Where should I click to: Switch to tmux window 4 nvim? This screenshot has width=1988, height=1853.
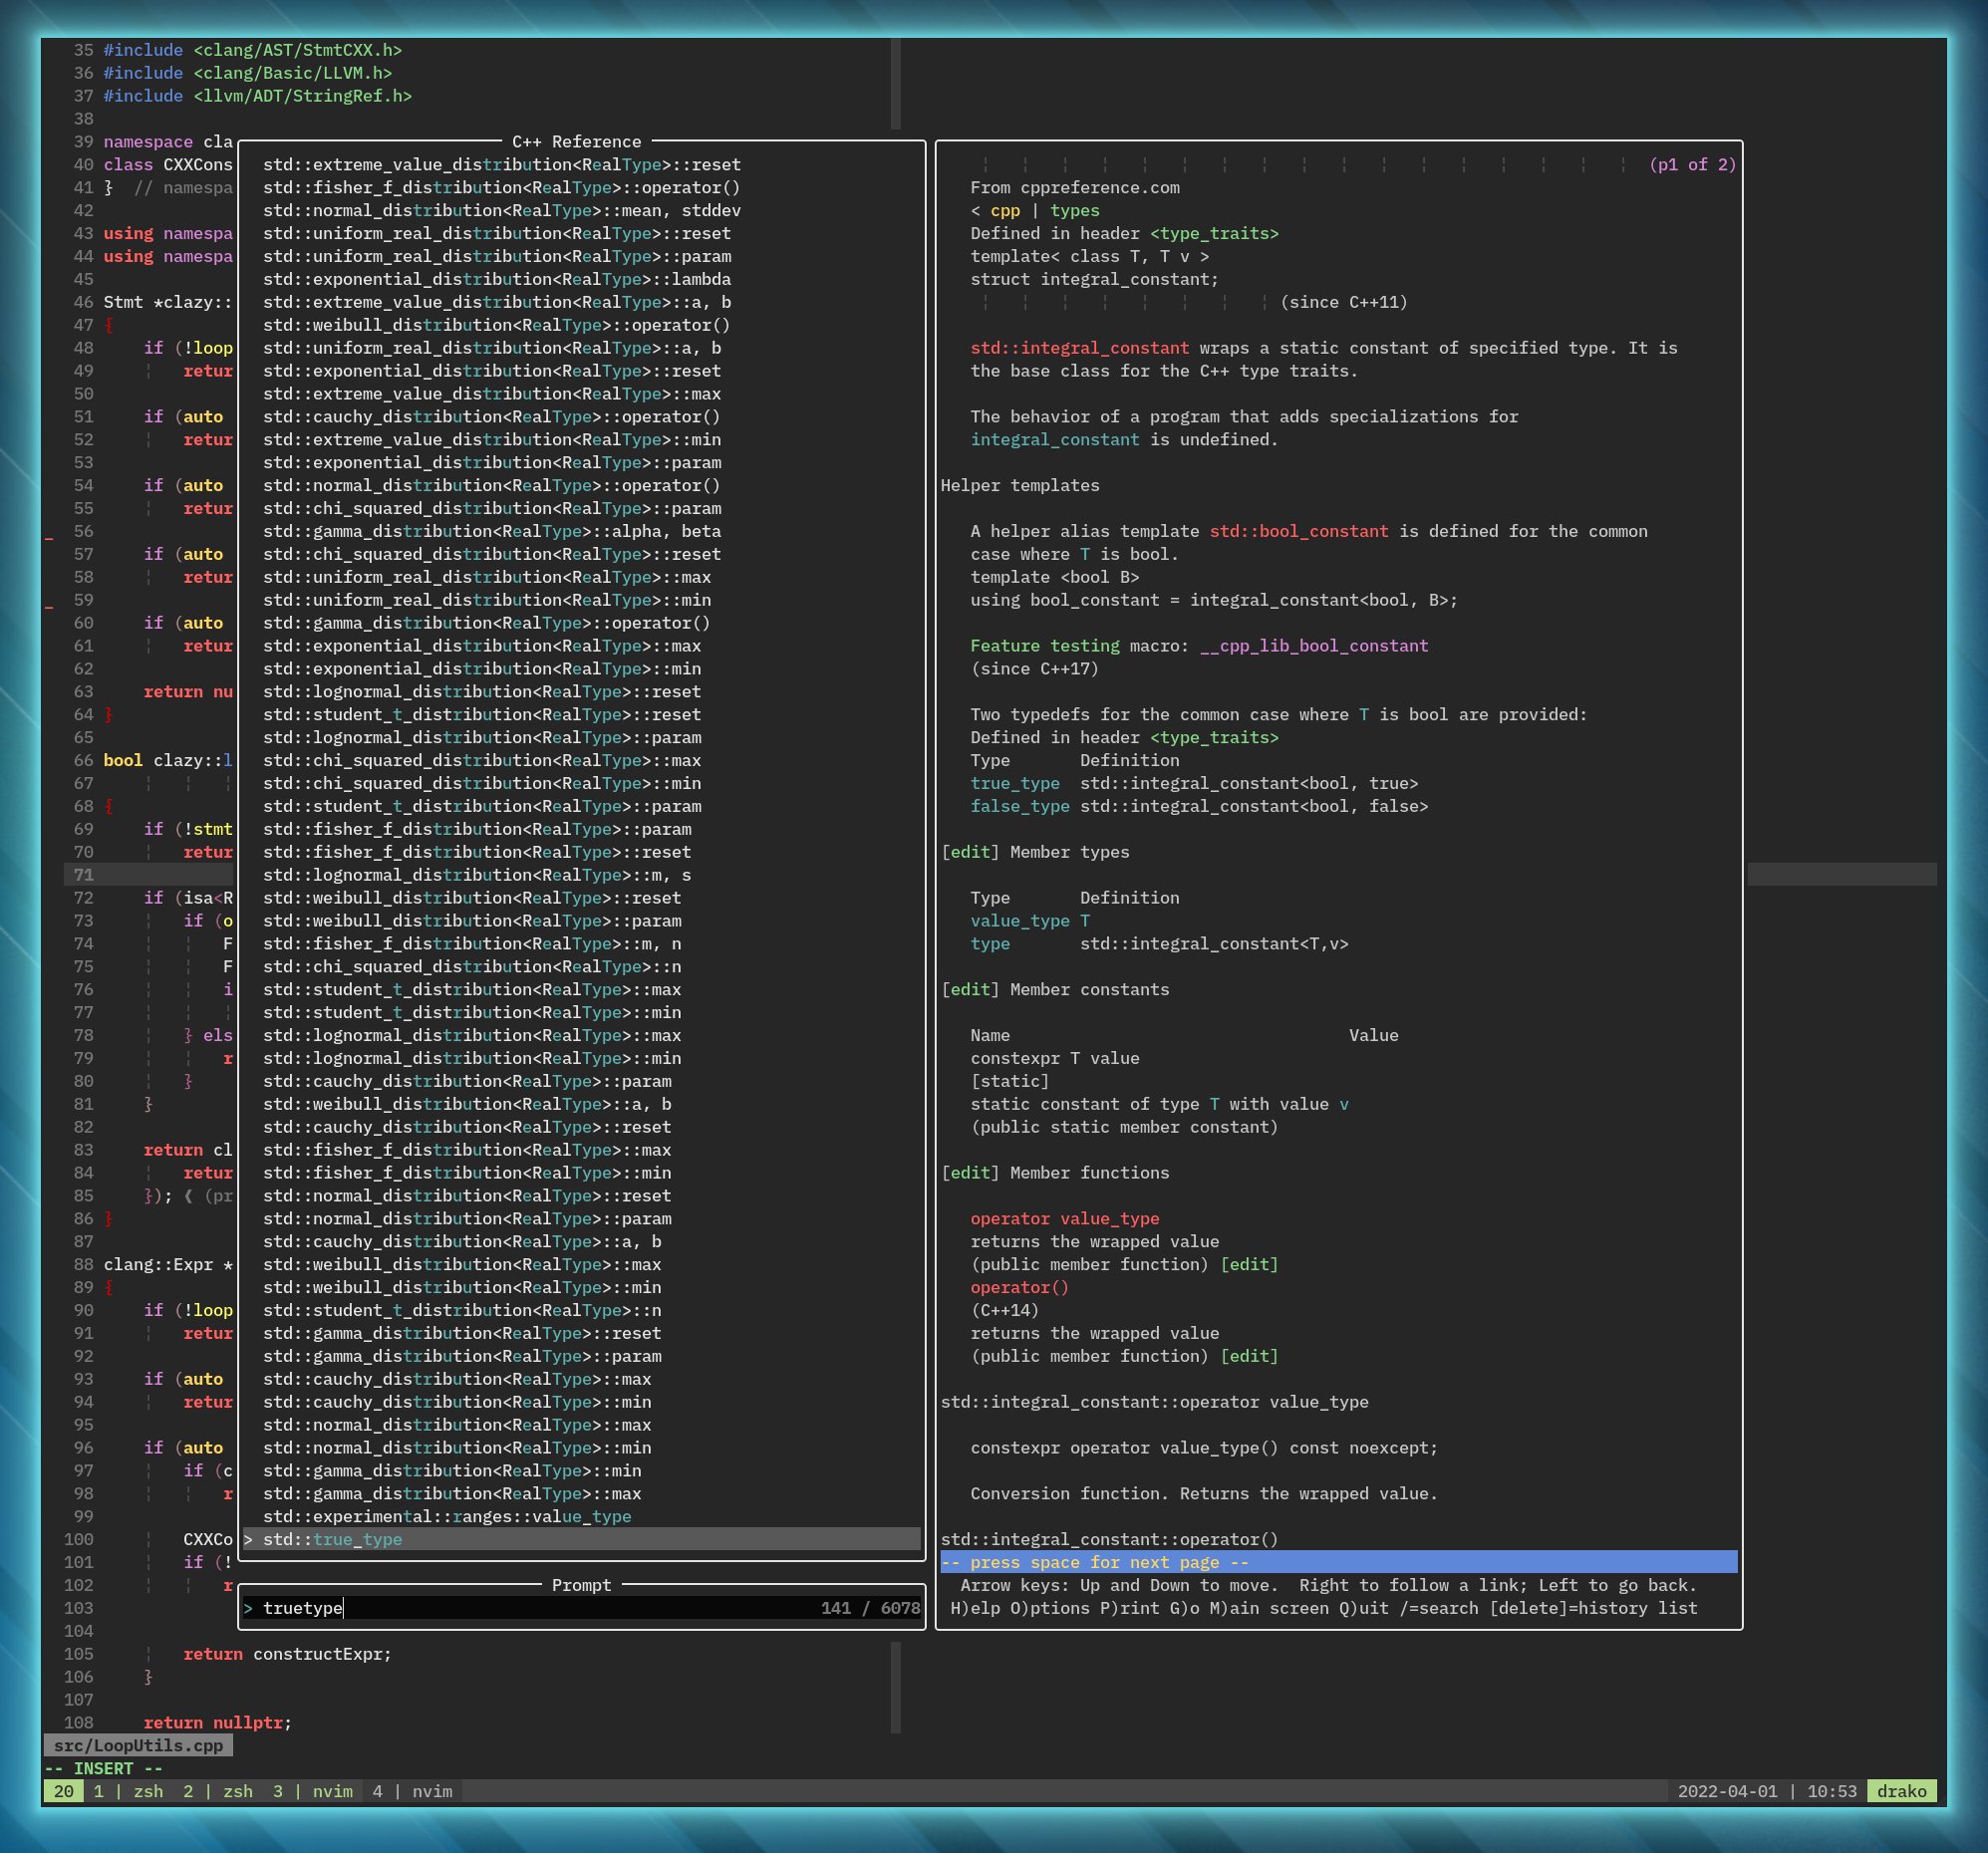(412, 1791)
